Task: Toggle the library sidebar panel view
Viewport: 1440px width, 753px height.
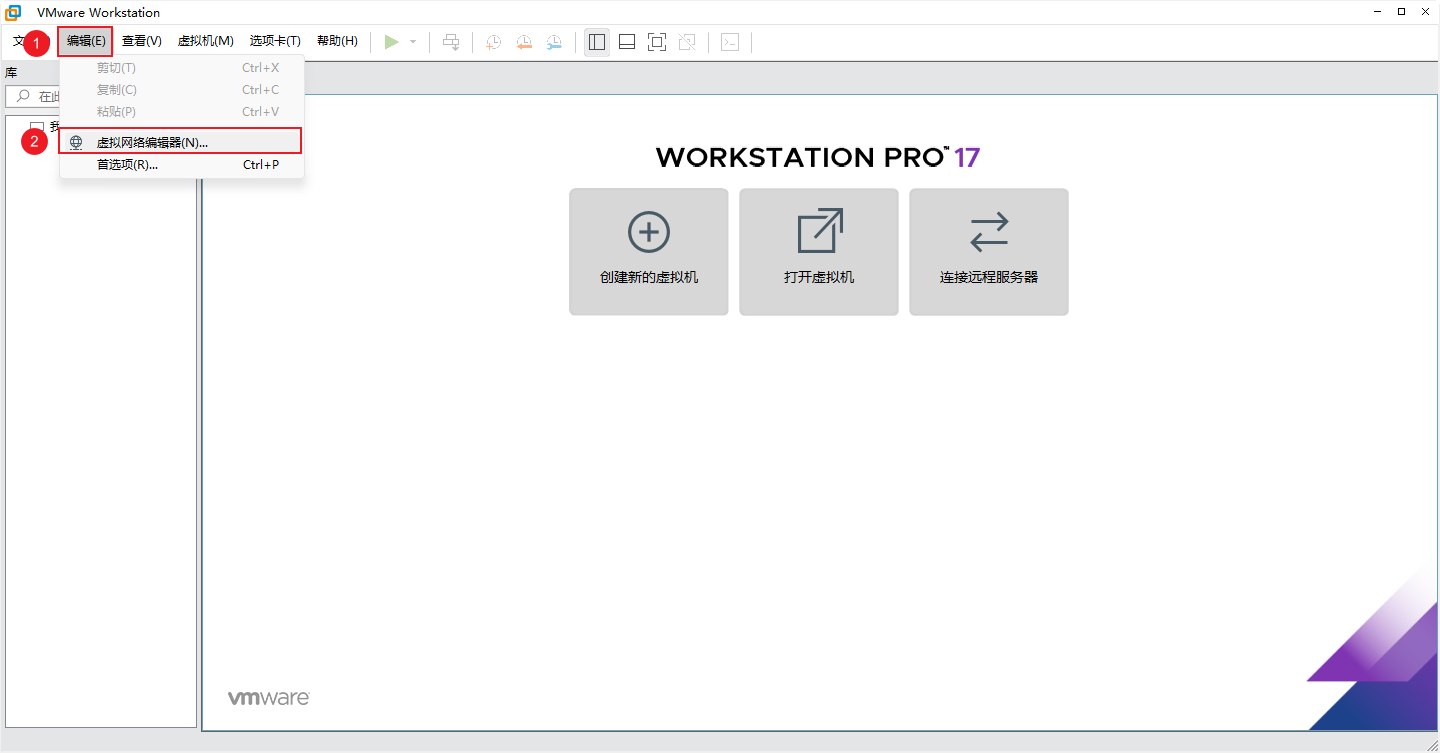Action: point(597,42)
